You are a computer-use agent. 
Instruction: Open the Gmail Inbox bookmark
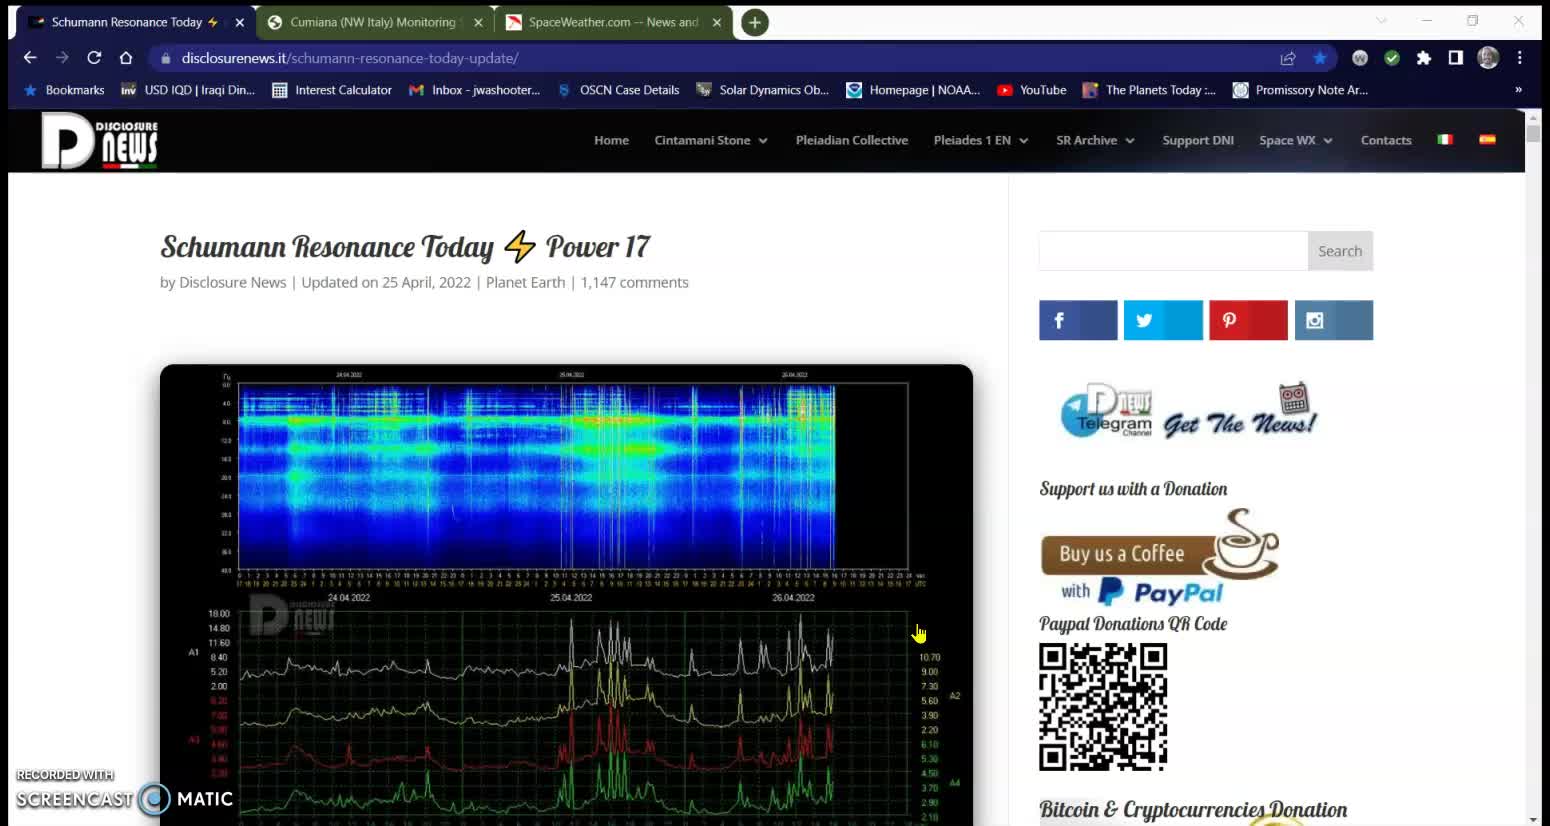(475, 90)
